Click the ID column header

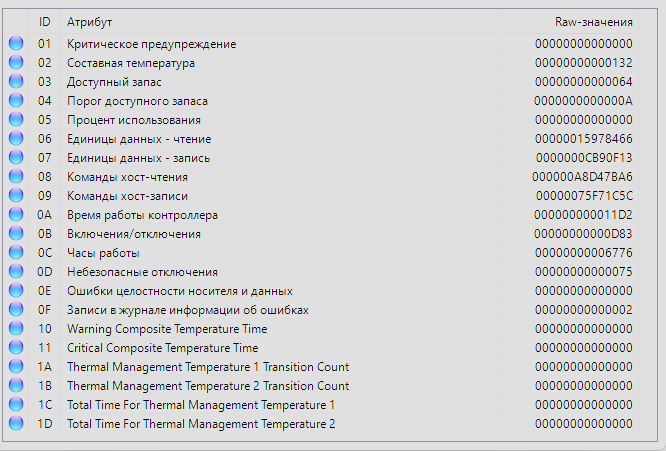[x=45, y=22]
